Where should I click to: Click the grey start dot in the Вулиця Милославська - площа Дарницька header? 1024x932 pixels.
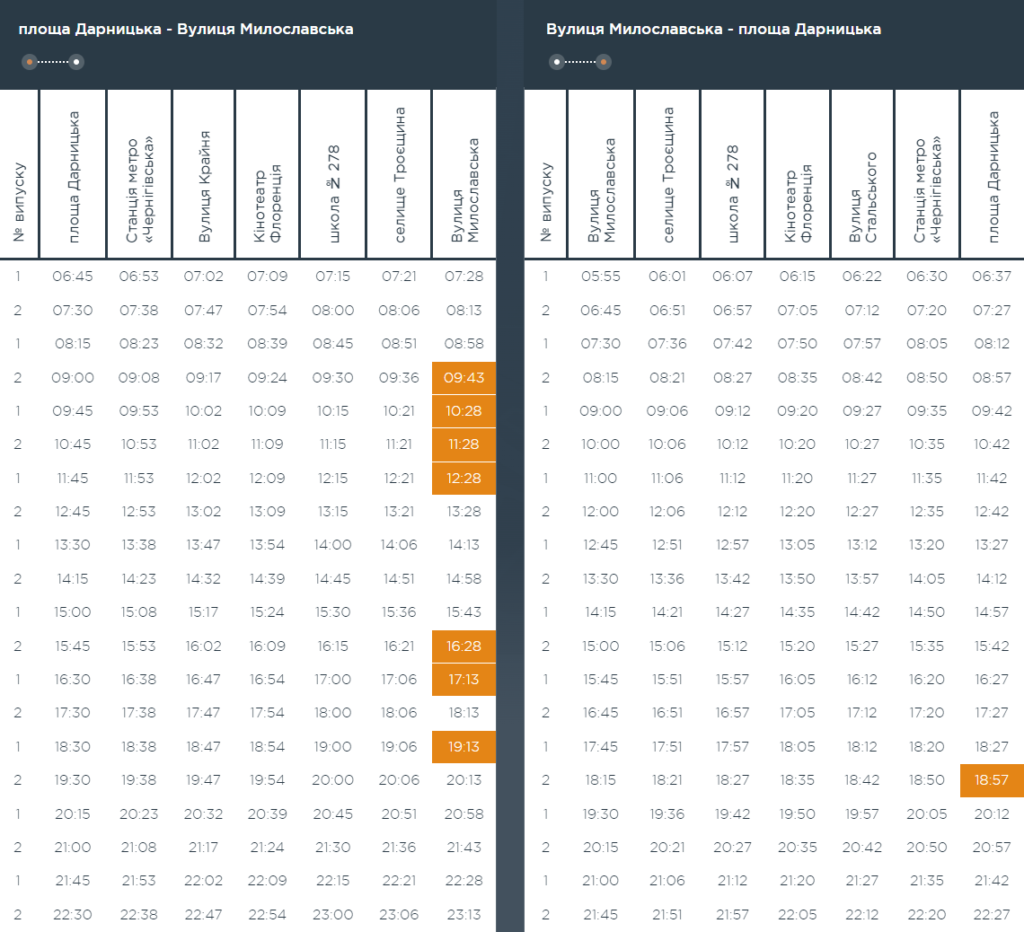point(557,62)
